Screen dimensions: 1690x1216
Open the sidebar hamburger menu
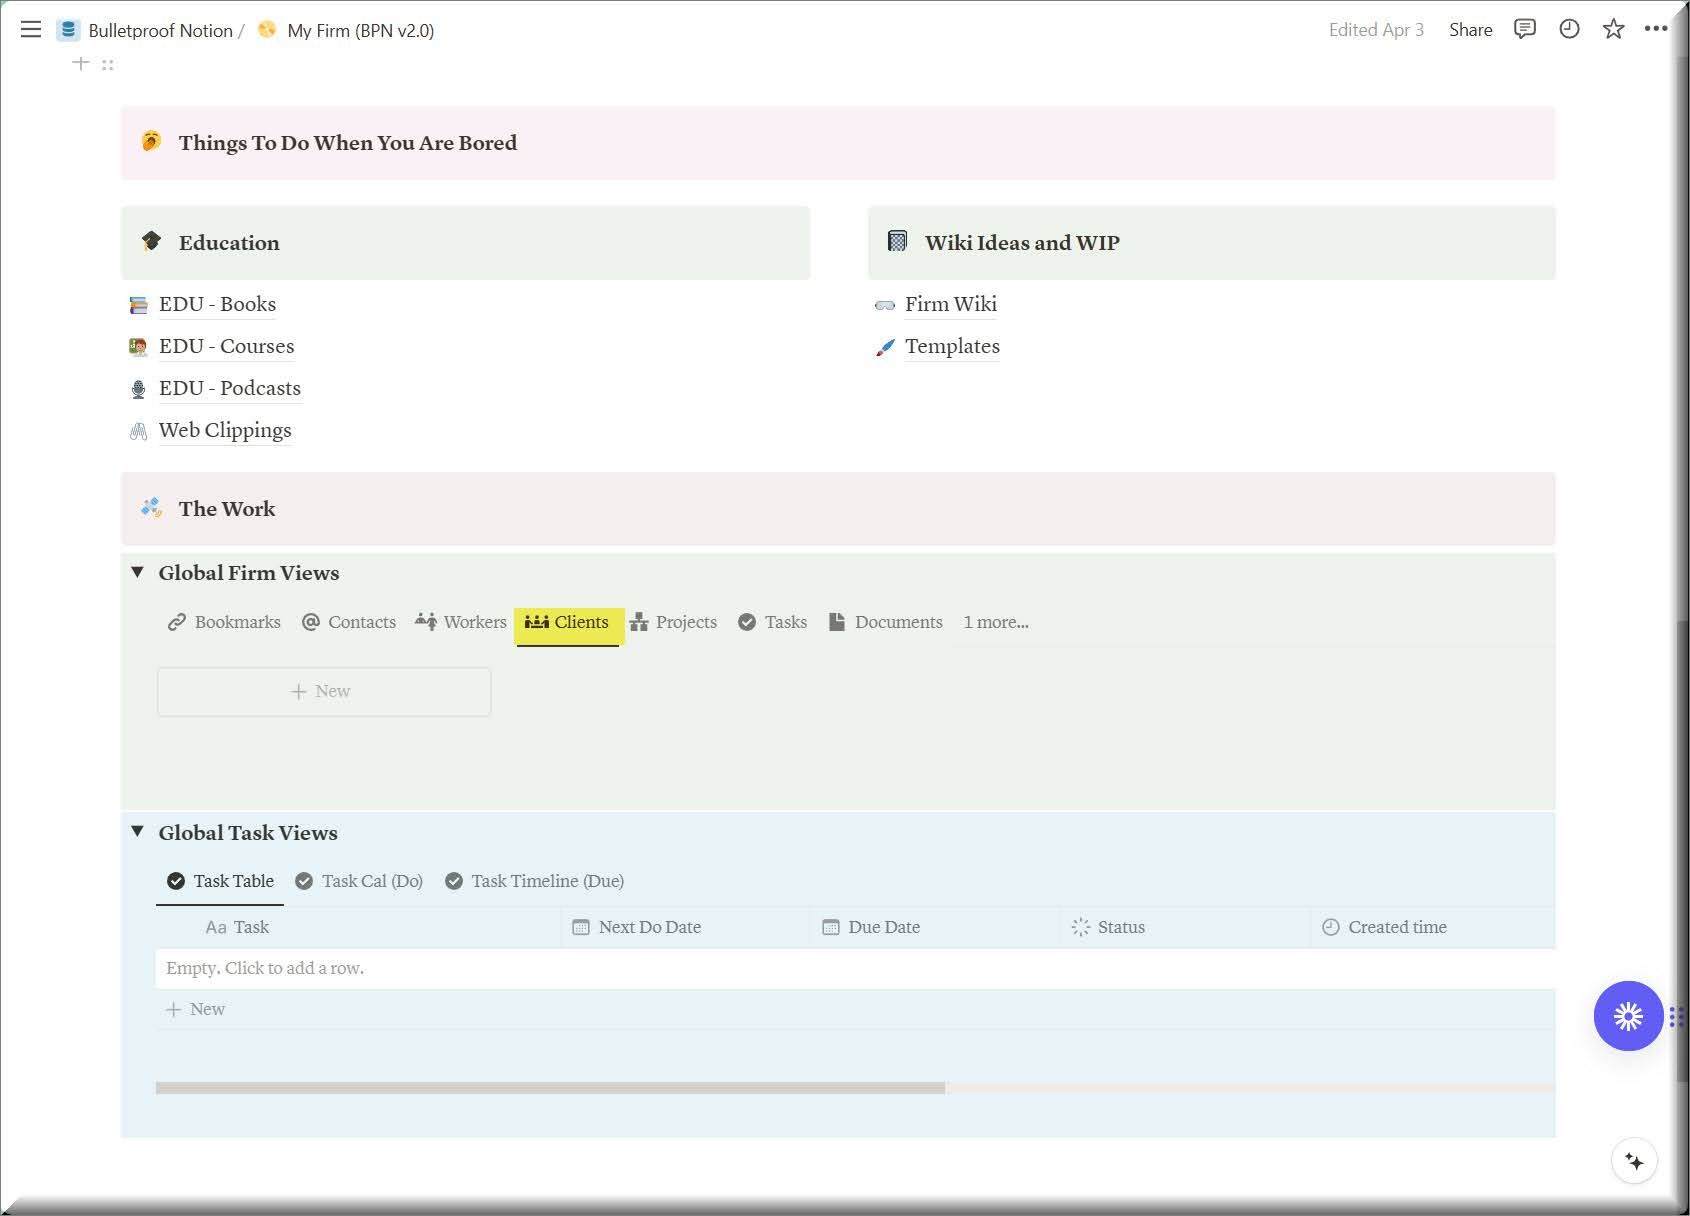pyautogui.click(x=31, y=30)
